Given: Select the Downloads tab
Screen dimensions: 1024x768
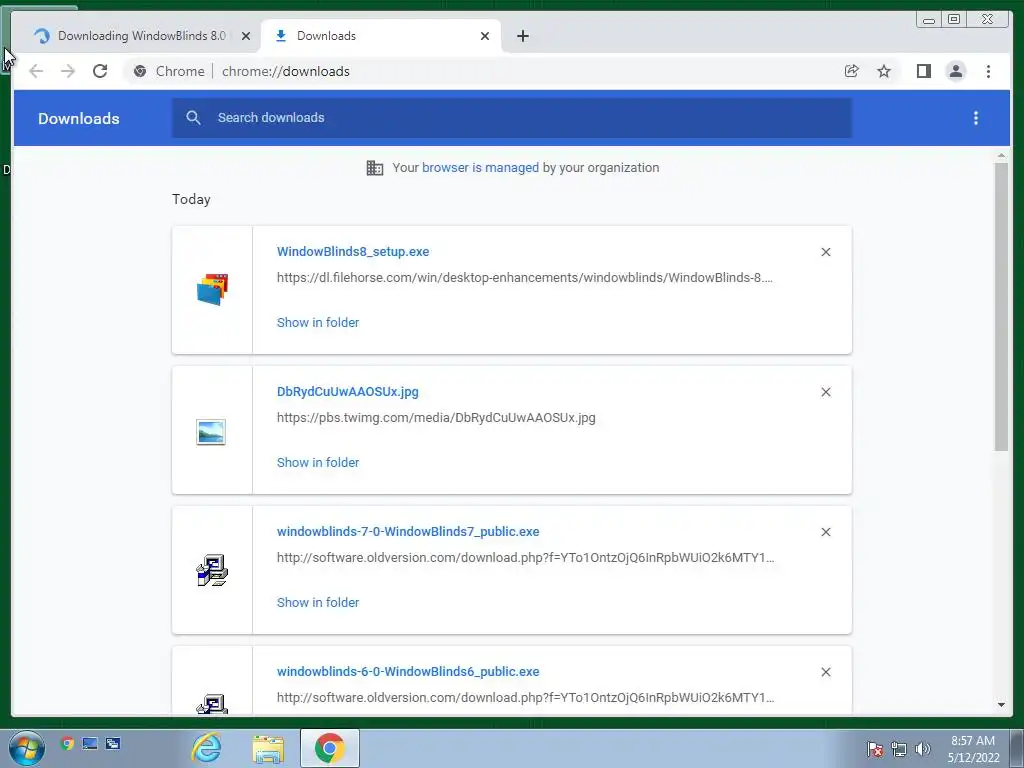Looking at the screenshot, I should [x=381, y=36].
